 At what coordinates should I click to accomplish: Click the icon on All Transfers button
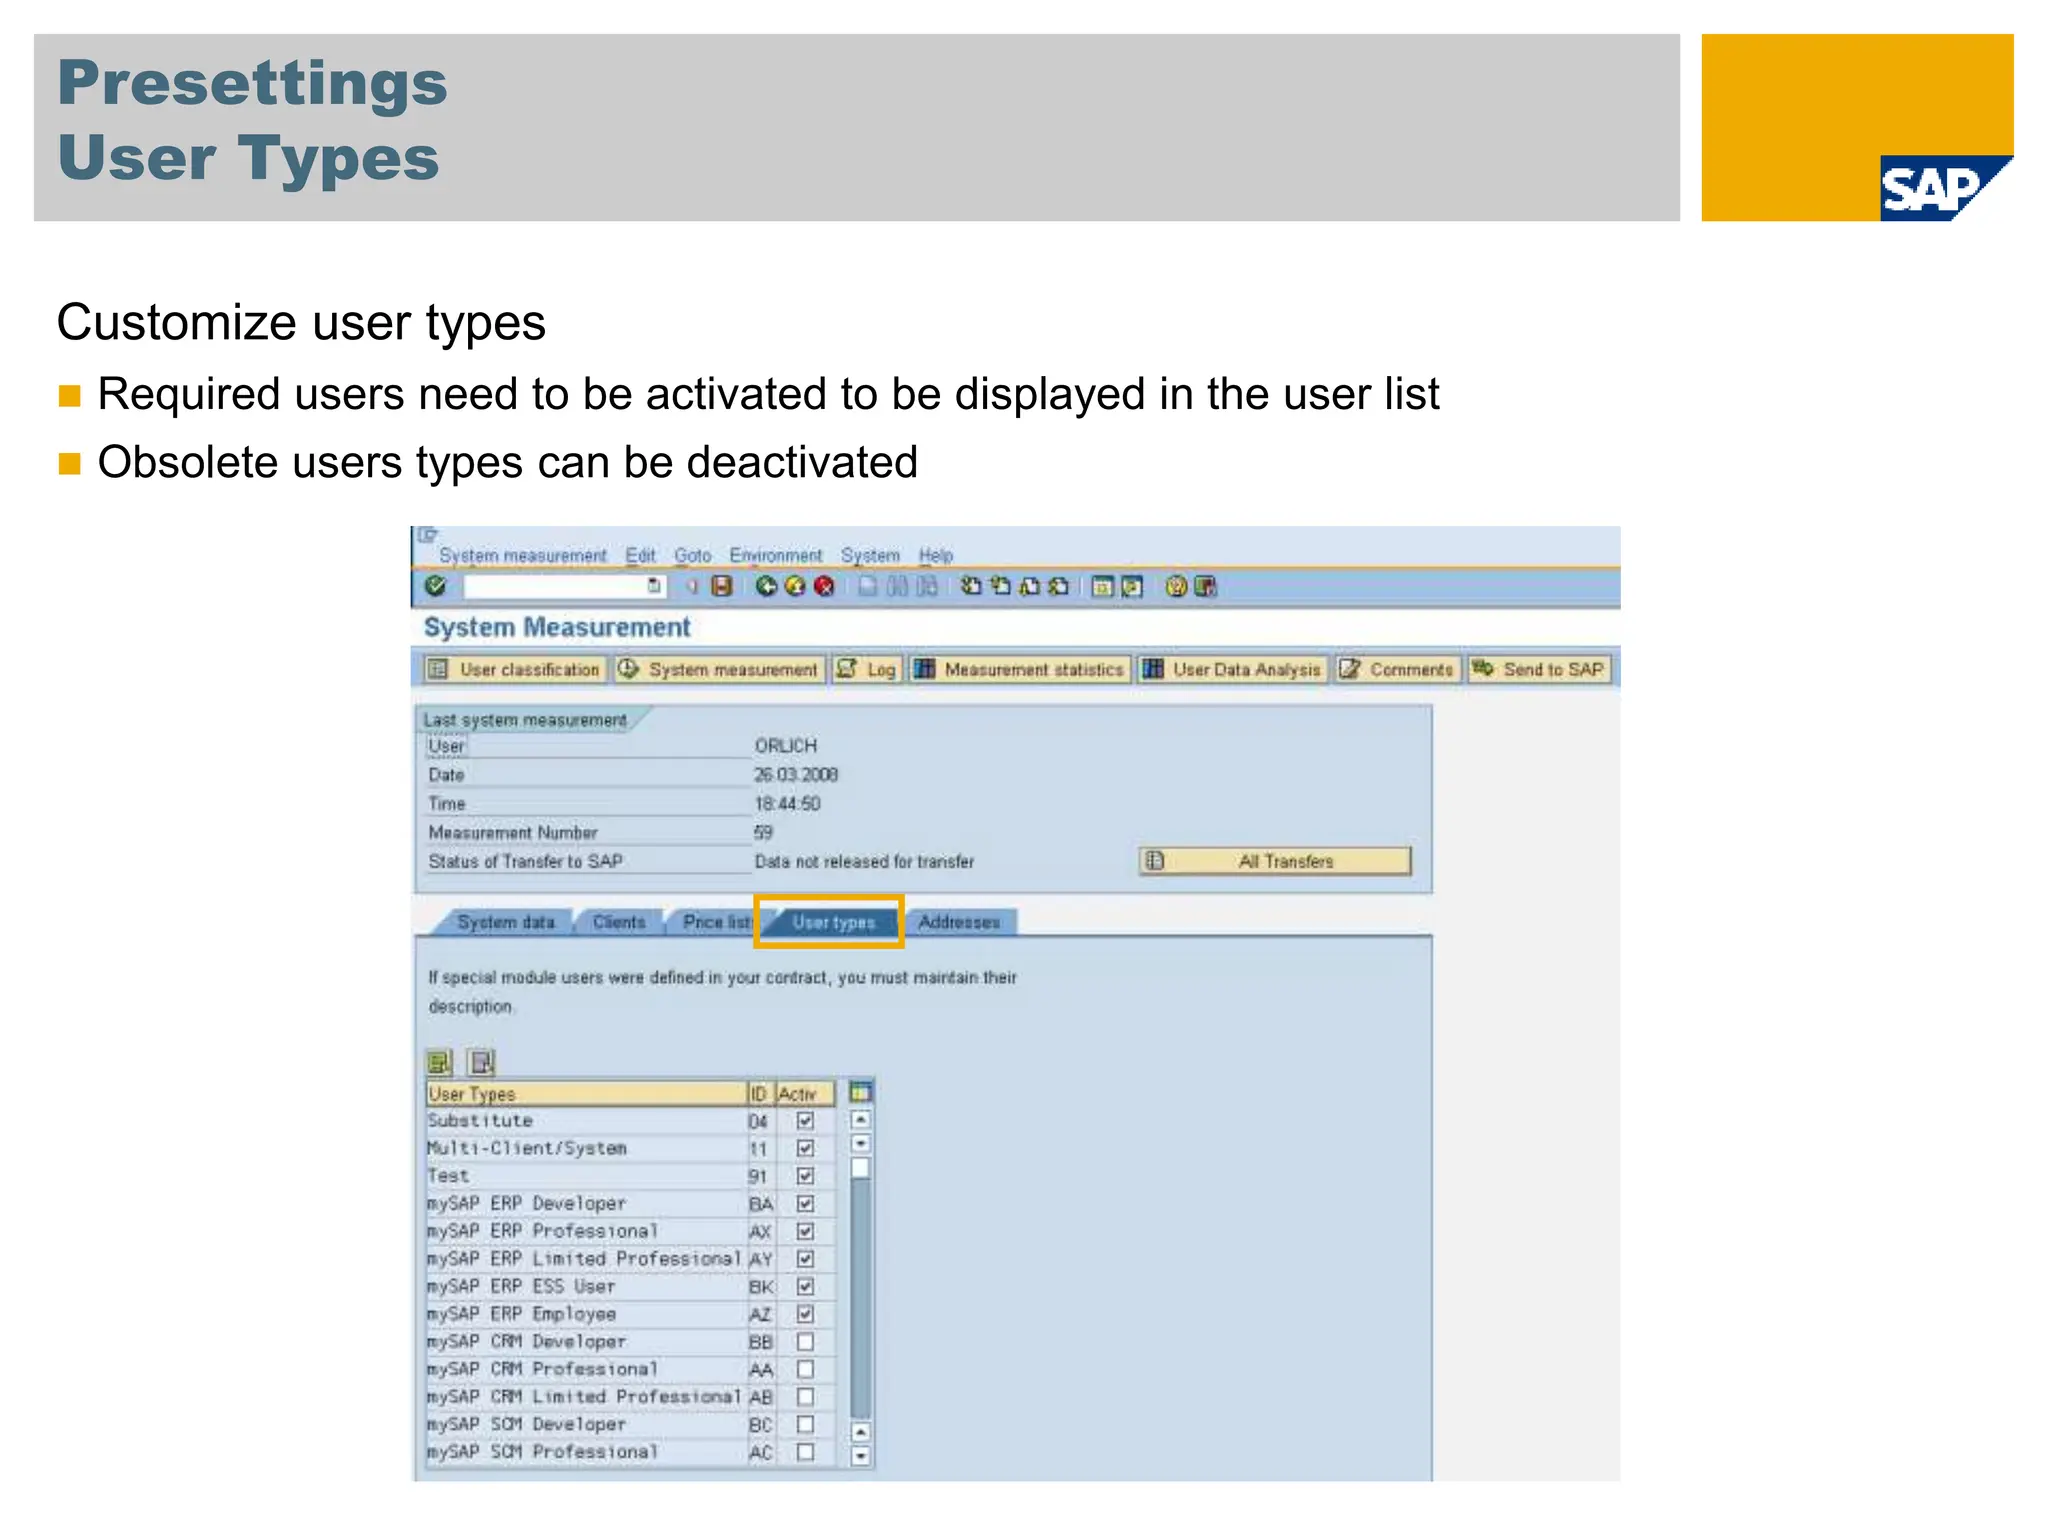1155,861
